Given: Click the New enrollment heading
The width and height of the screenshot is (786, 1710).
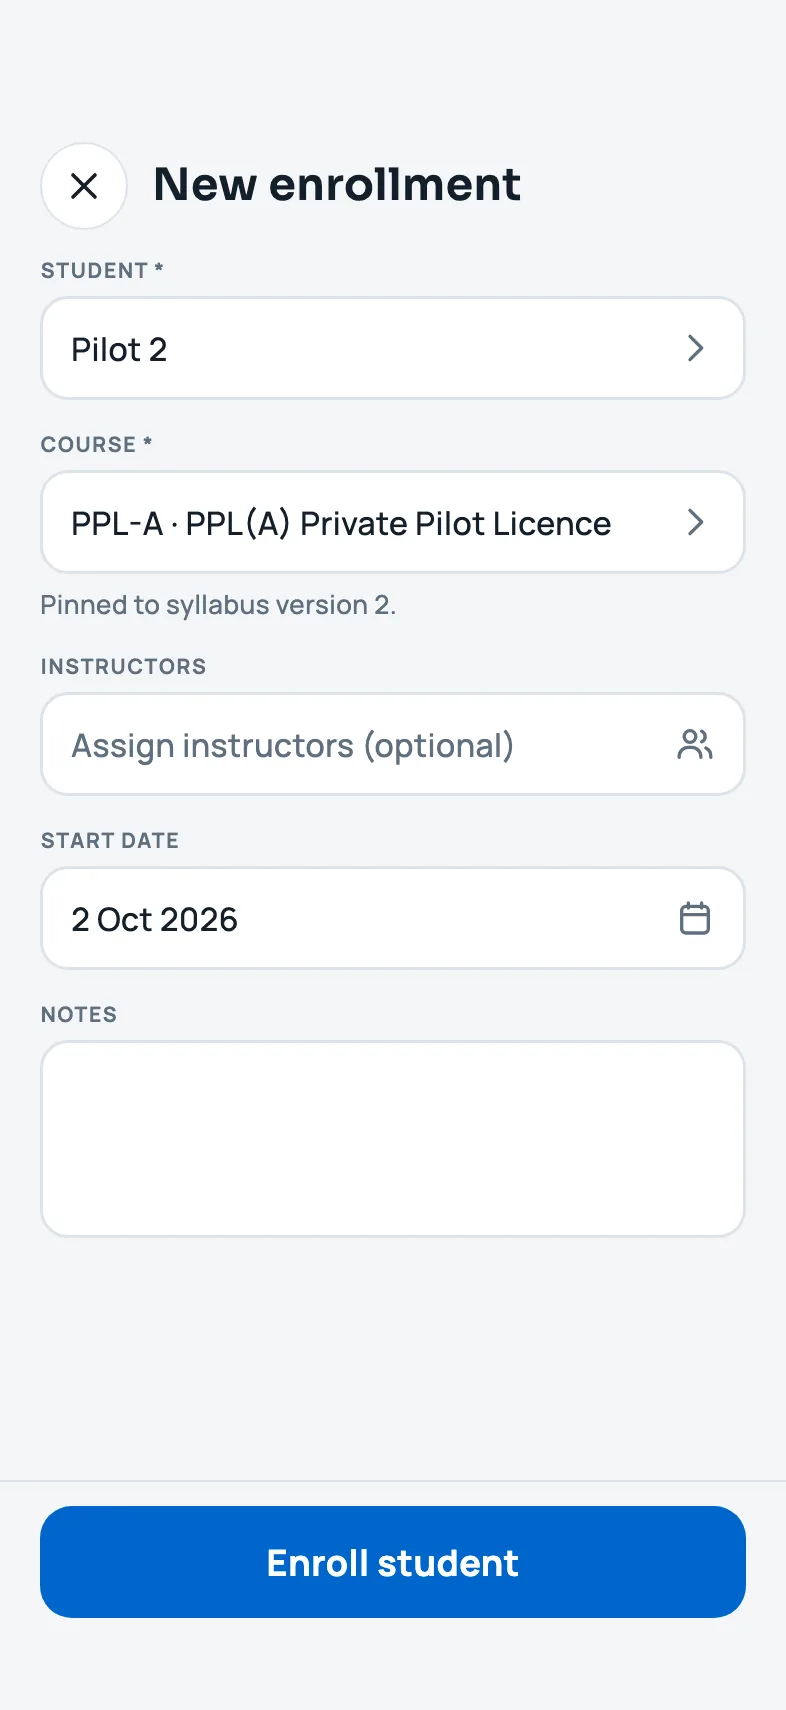Looking at the screenshot, I should click(x=337, y=185).
